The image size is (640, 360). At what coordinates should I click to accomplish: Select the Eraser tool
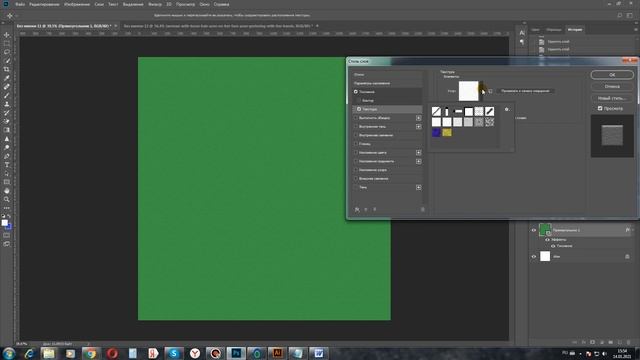[7, 121]
